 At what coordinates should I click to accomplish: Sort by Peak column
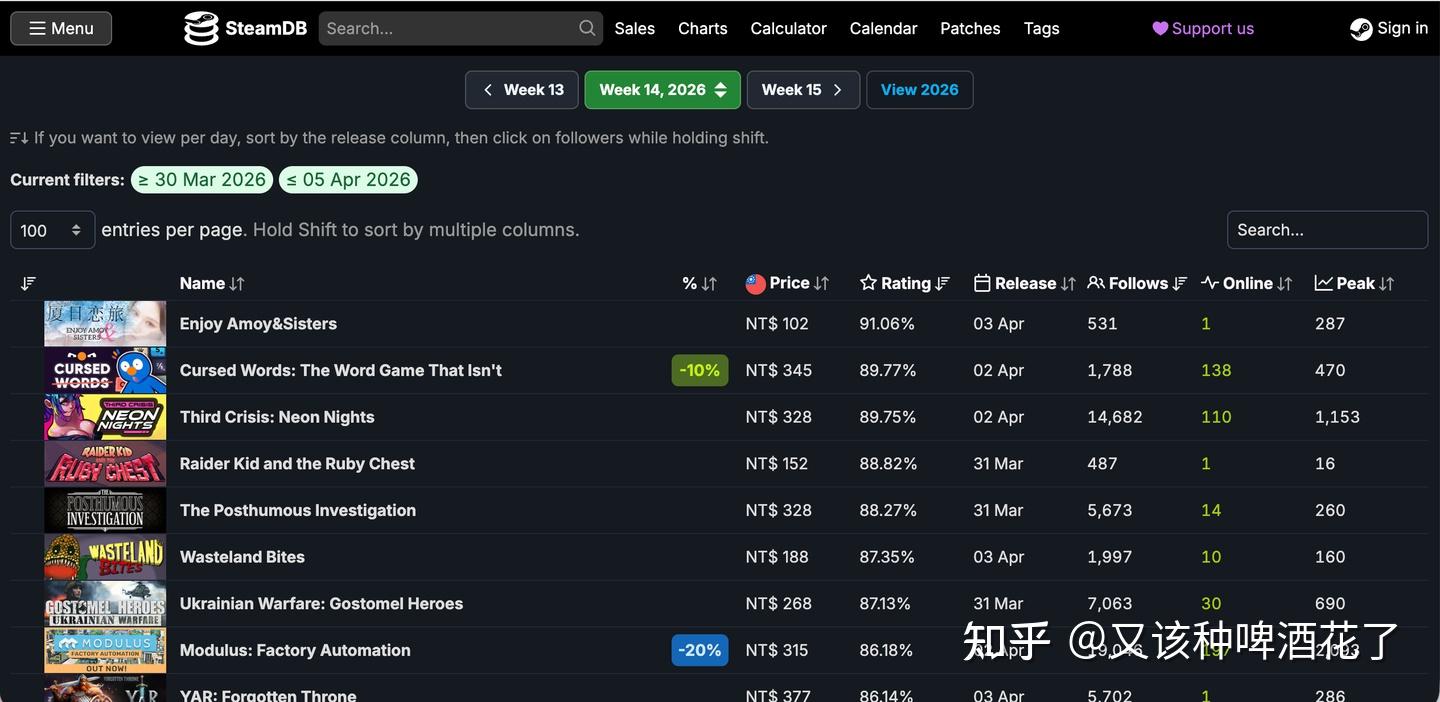[1354, 284]
